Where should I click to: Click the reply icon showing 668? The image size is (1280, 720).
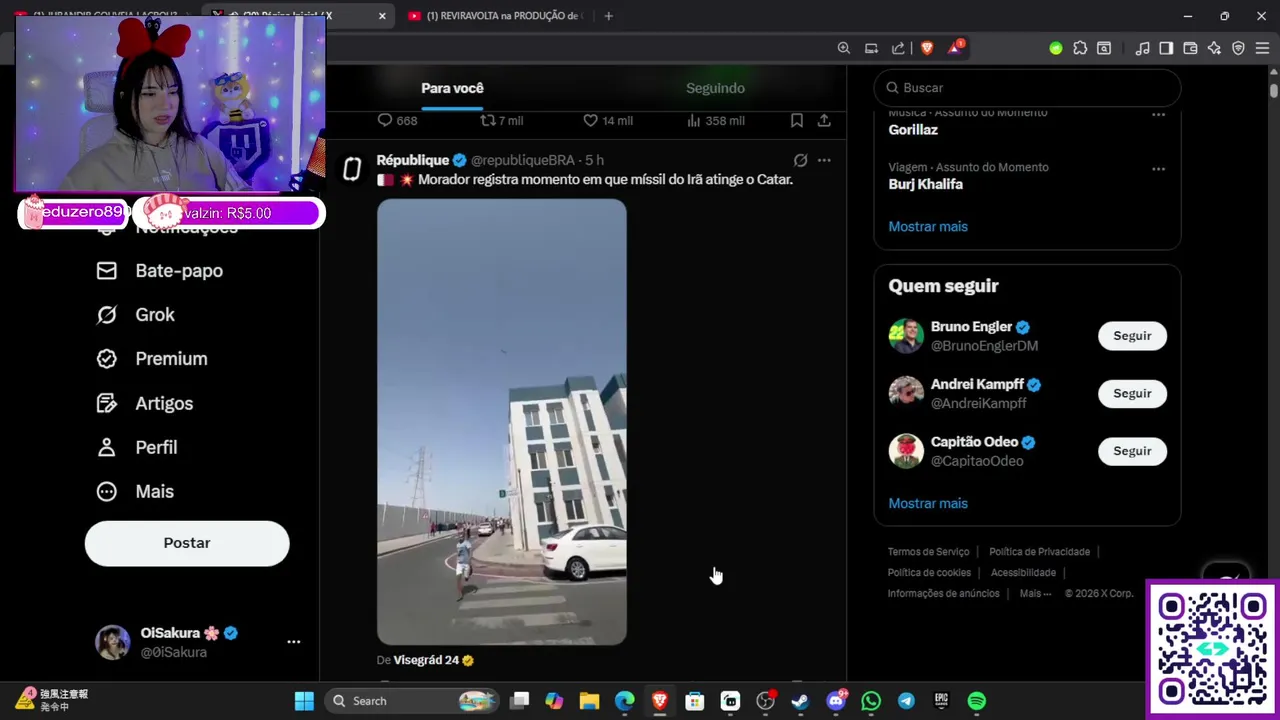(x=385, y=120)
